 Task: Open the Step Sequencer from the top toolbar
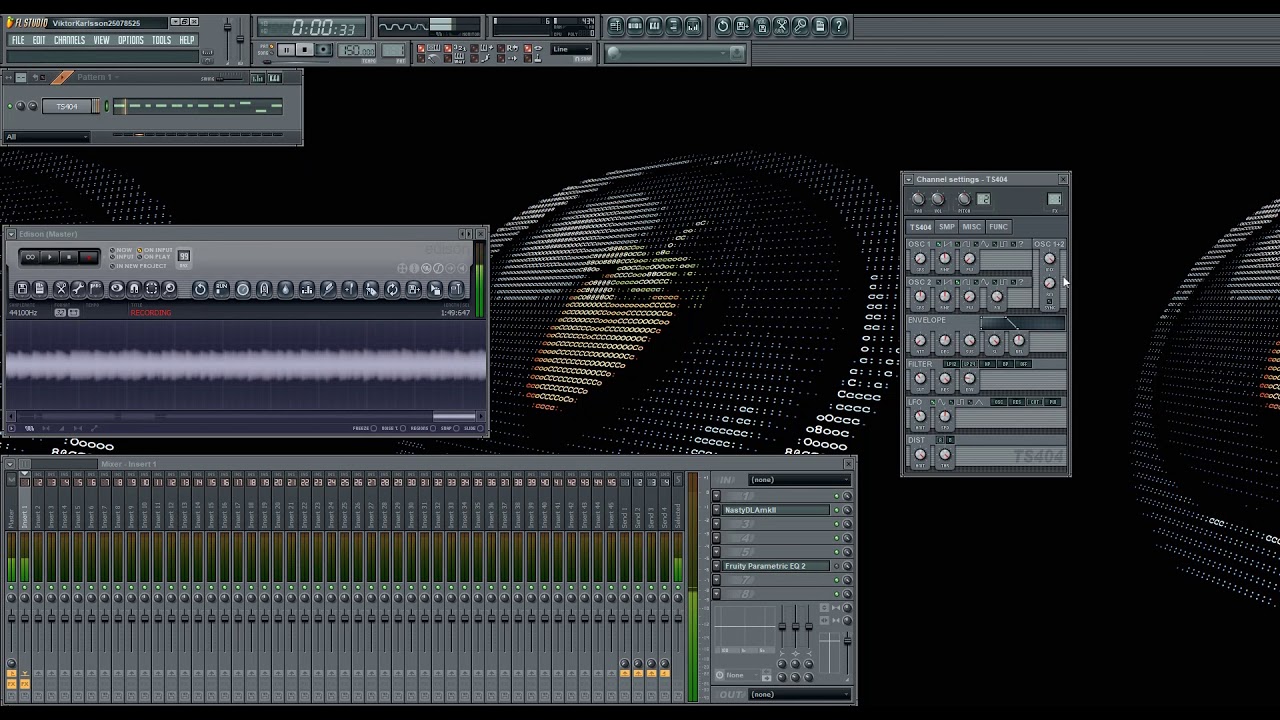(635, 26)
